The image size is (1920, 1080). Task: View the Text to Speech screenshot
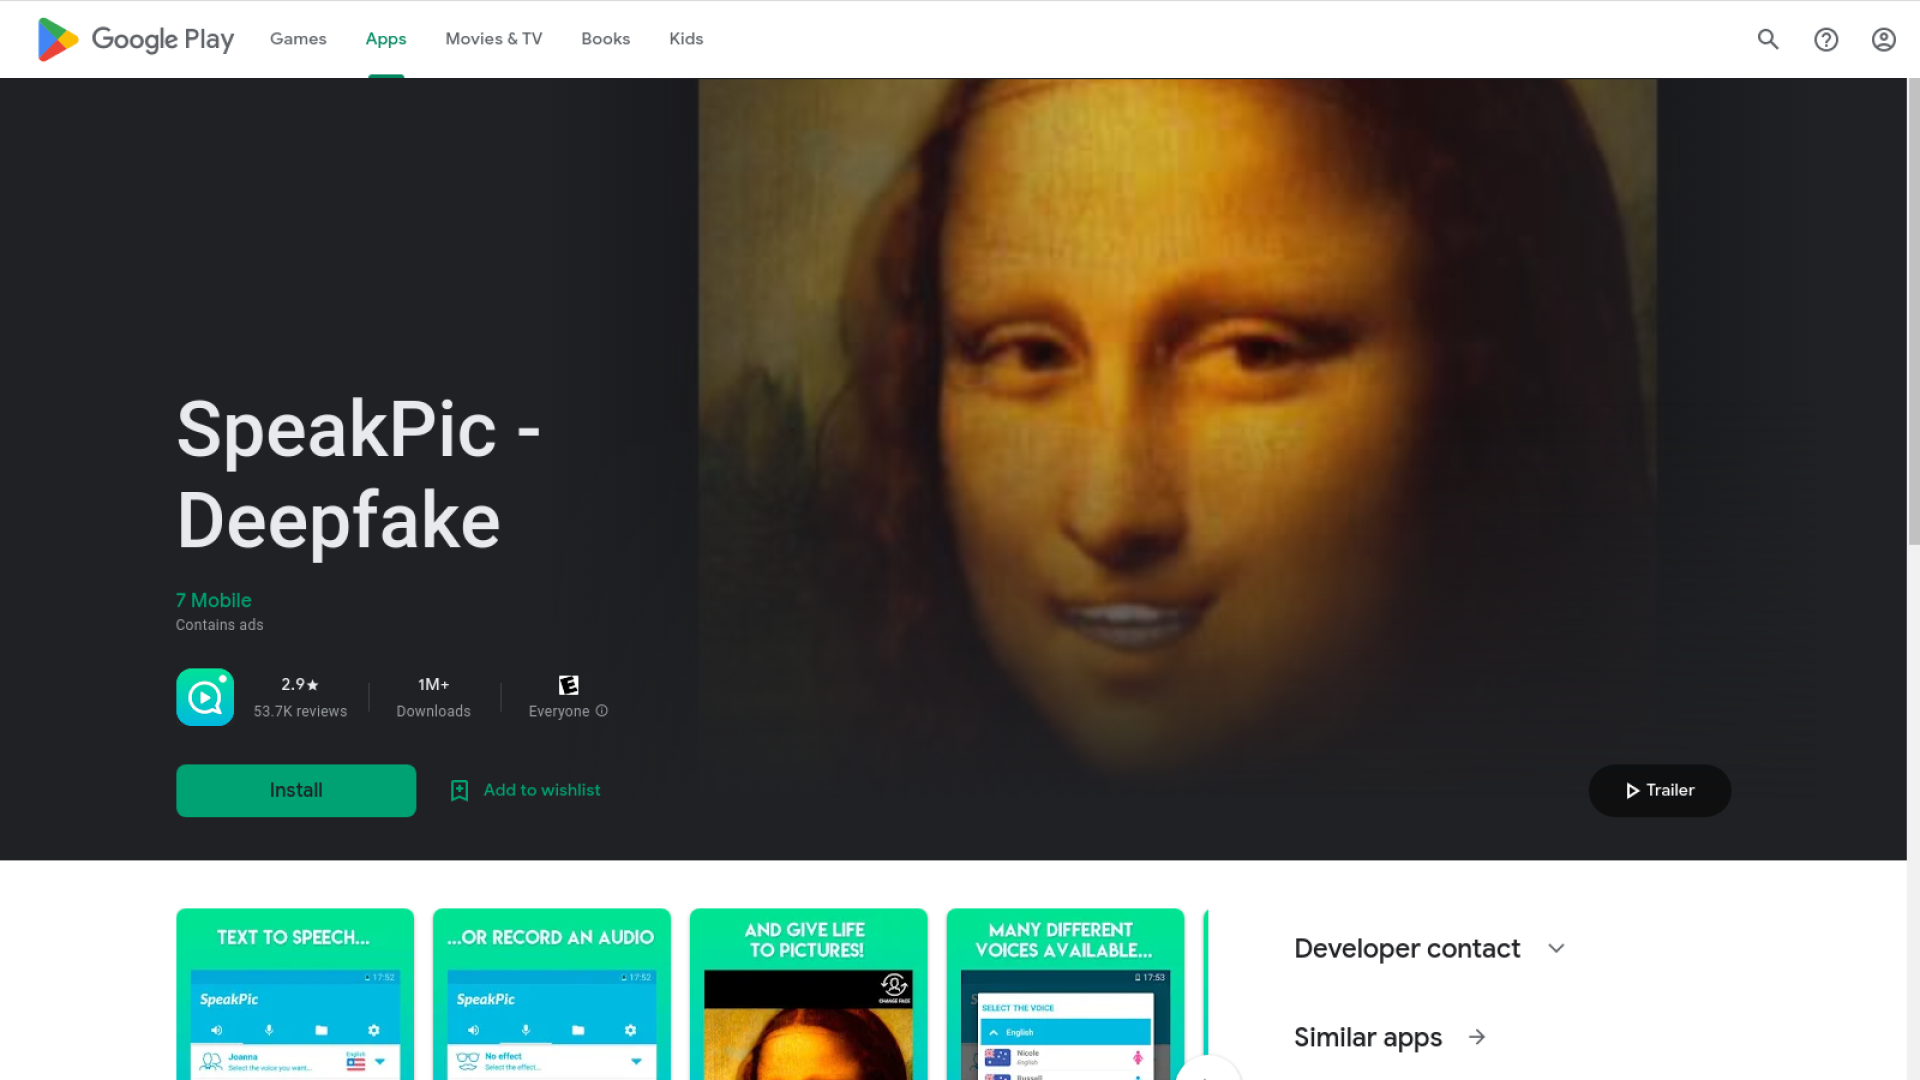[x=295, y=994]
